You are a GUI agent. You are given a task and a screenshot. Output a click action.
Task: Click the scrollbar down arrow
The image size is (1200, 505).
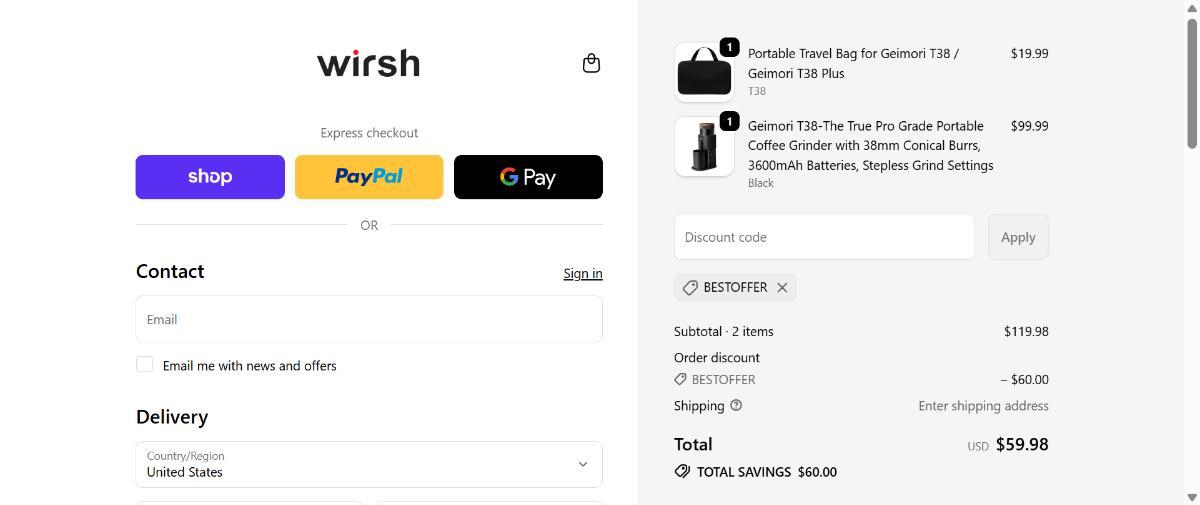[x=1191, y=497]
